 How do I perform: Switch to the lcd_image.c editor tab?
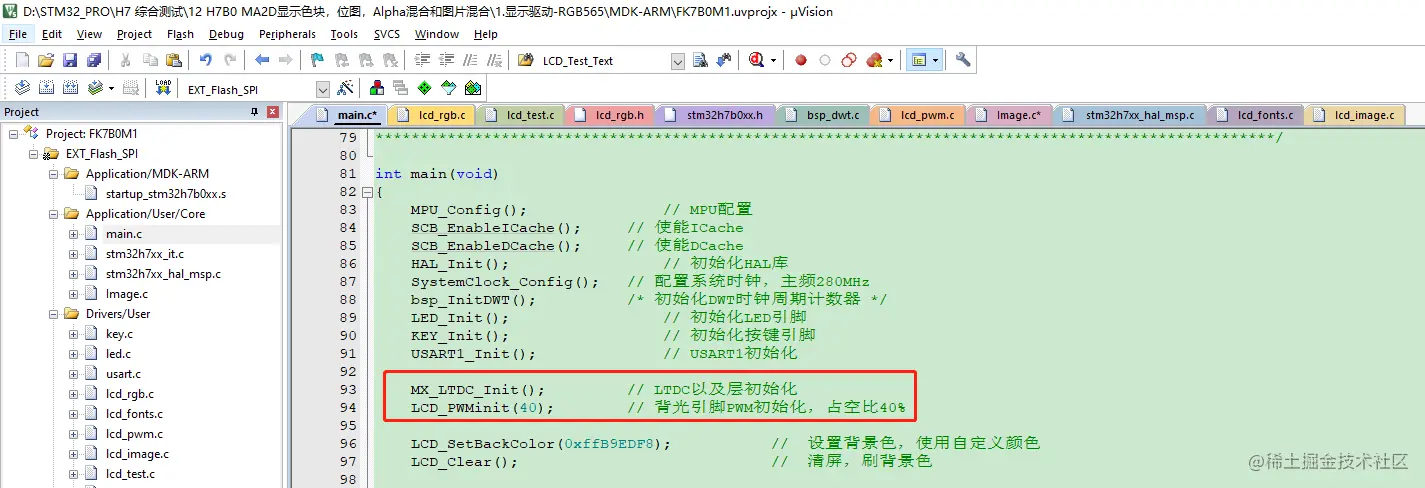pyautogui.click(x=1354, y=115)
